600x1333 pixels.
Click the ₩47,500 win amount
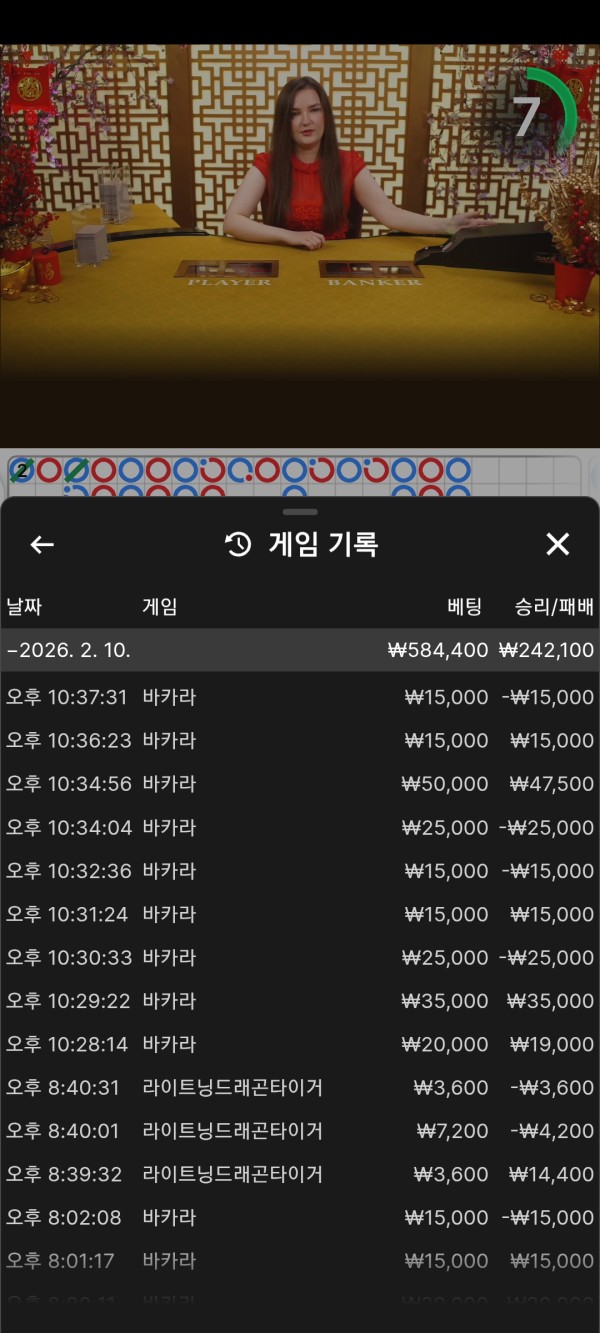tap(551, 784)
